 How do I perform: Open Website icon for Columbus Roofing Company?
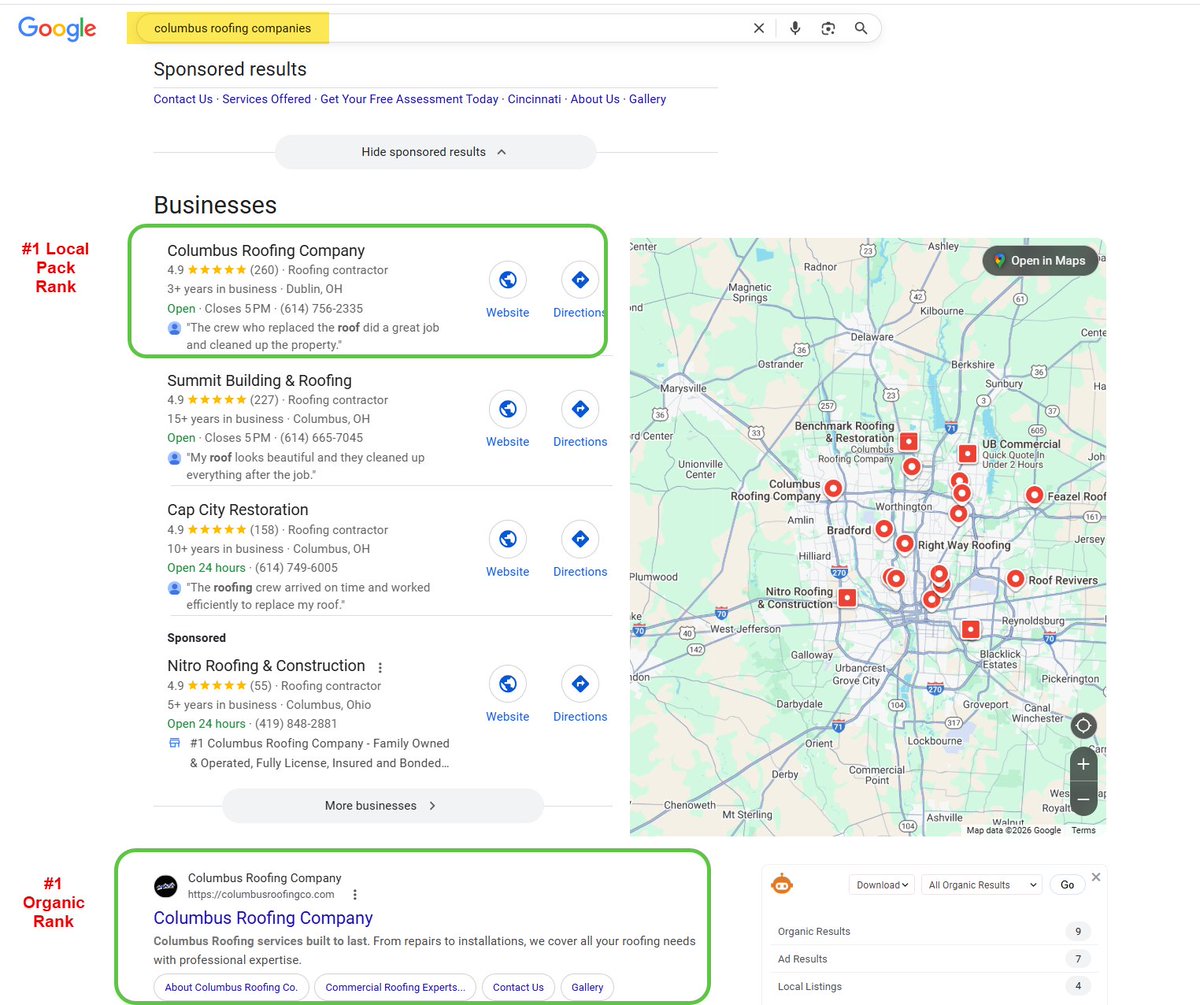(508, 280)
